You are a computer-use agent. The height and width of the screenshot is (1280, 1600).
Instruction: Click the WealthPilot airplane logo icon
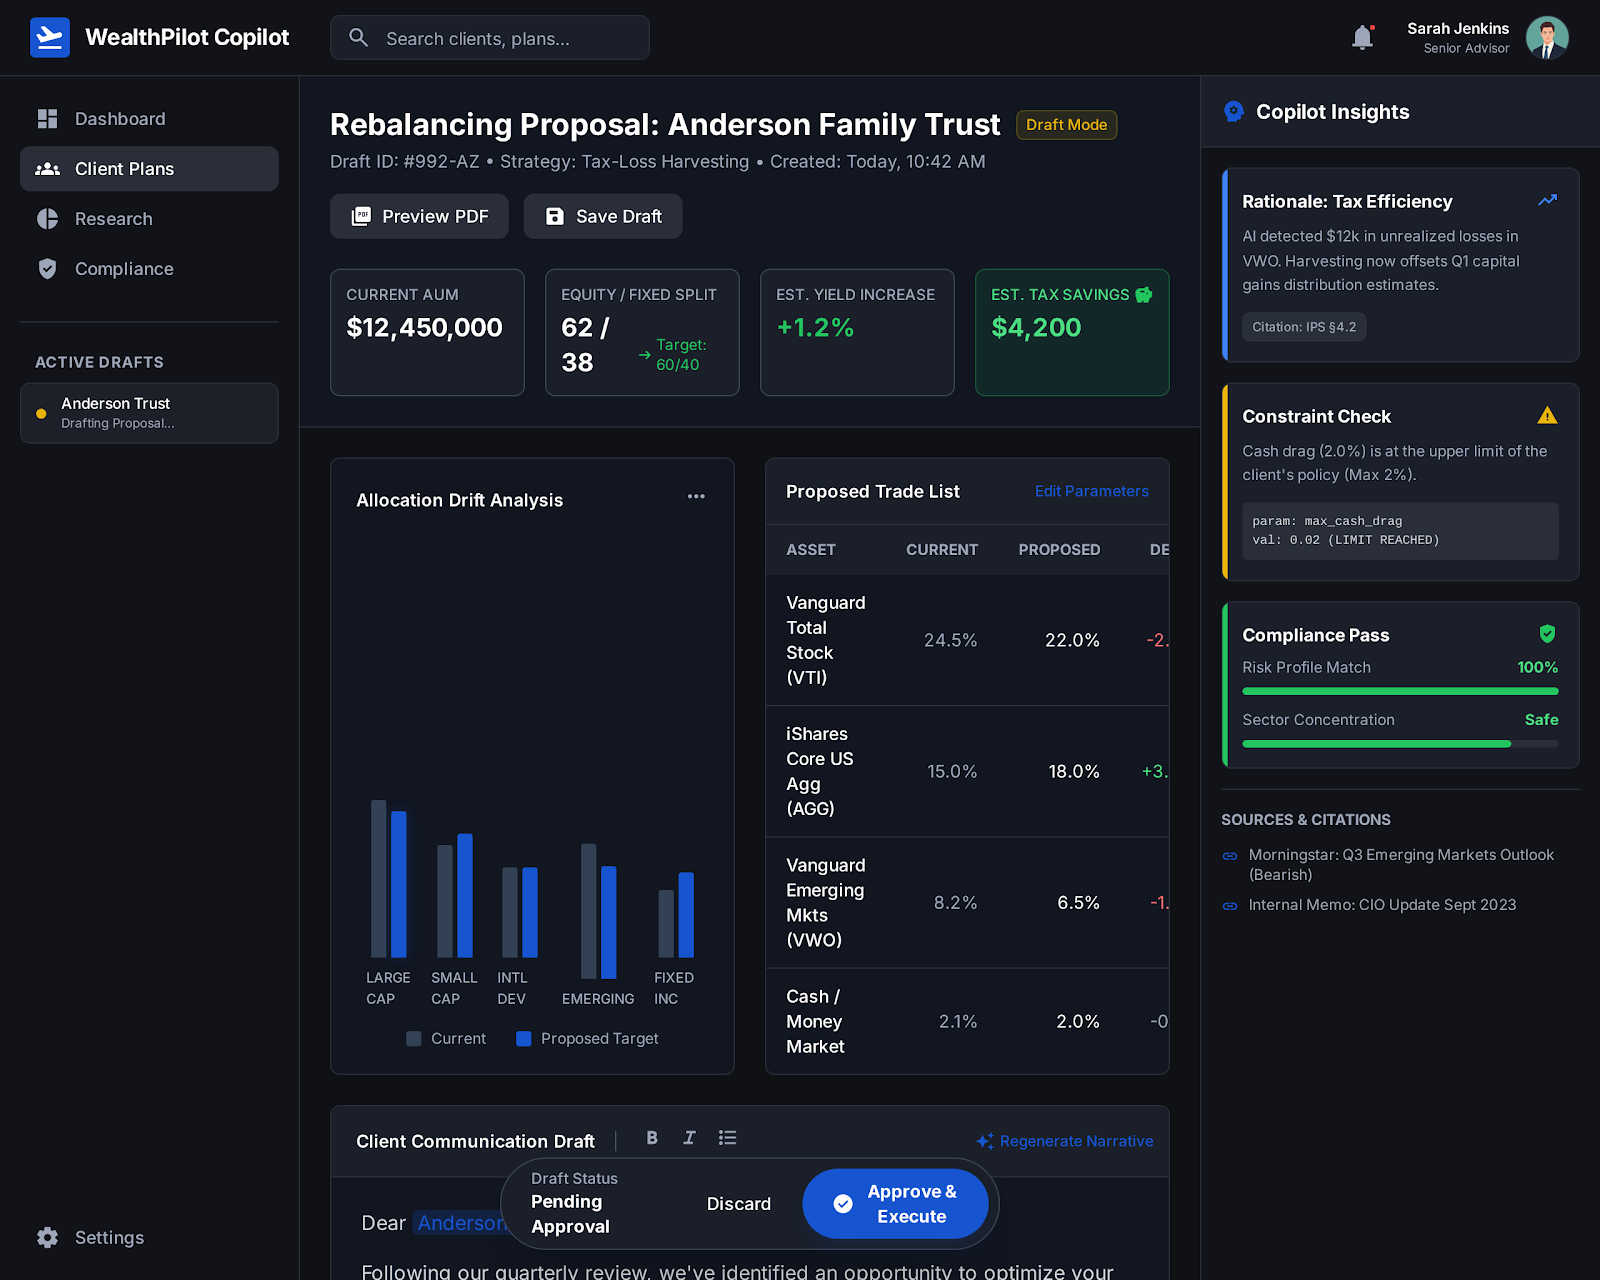click(49, 38)
